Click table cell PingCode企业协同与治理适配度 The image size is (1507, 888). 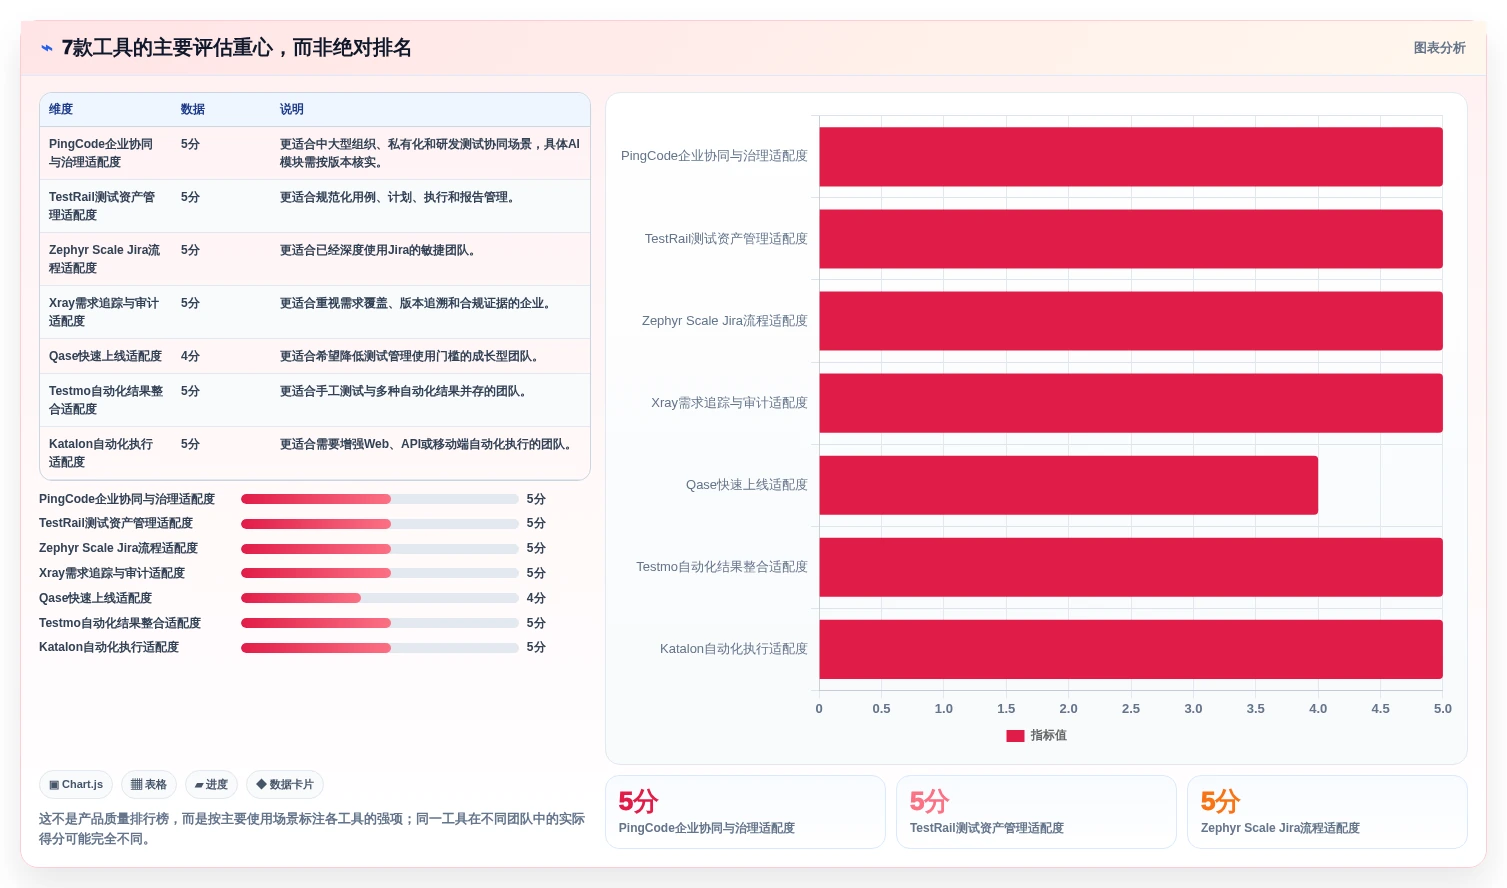pos(105,153)
